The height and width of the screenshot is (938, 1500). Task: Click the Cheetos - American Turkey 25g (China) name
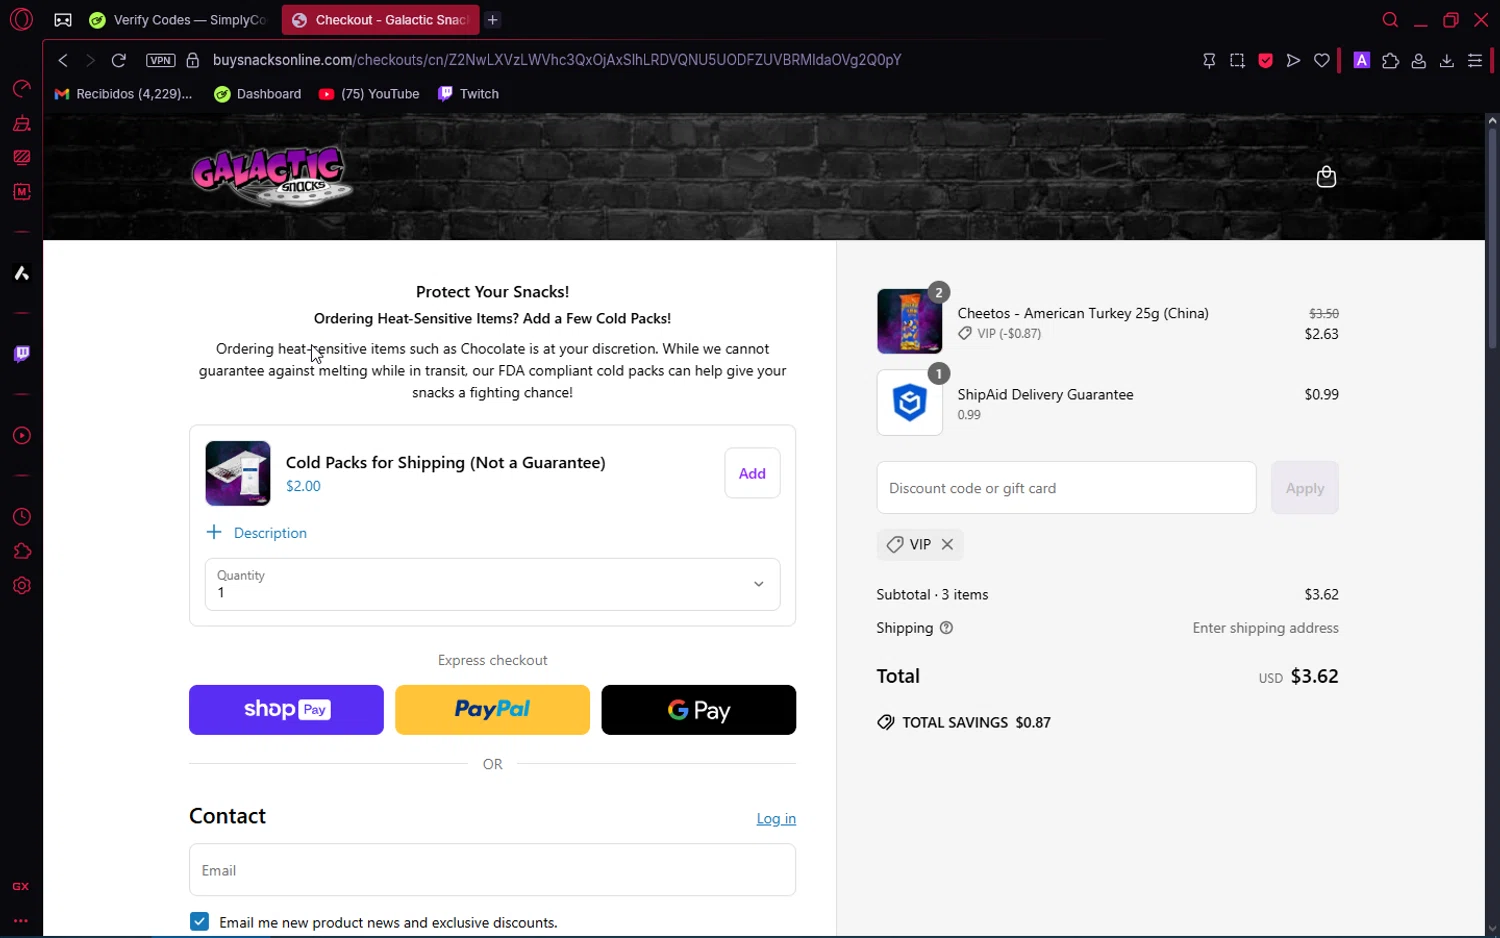pos(1083,313)
